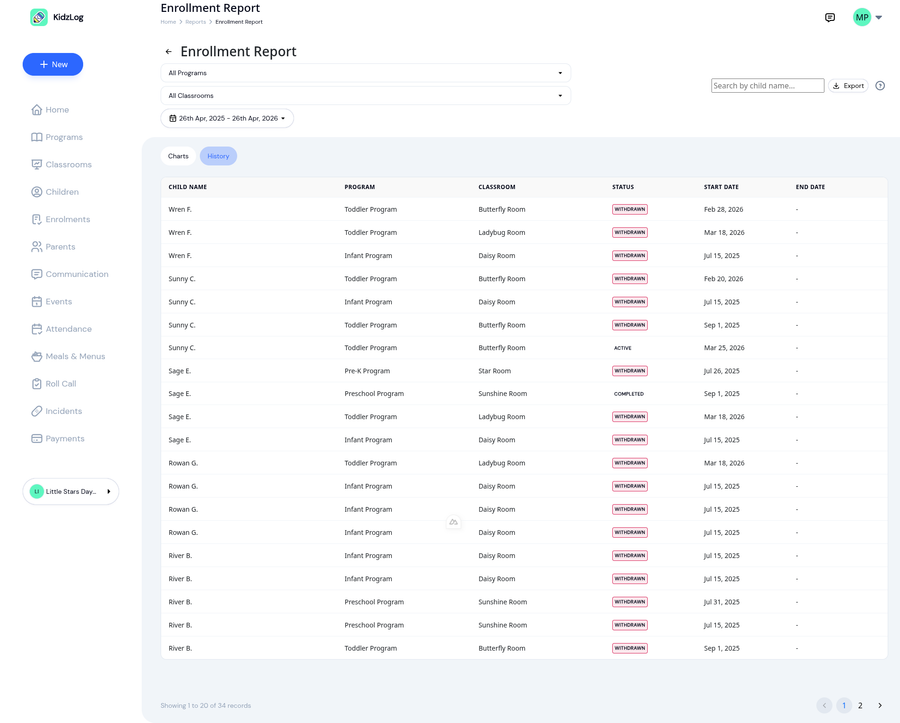This screenshot has width=900, height=723.
Task: Go to page 2
Action: point(860,706)
